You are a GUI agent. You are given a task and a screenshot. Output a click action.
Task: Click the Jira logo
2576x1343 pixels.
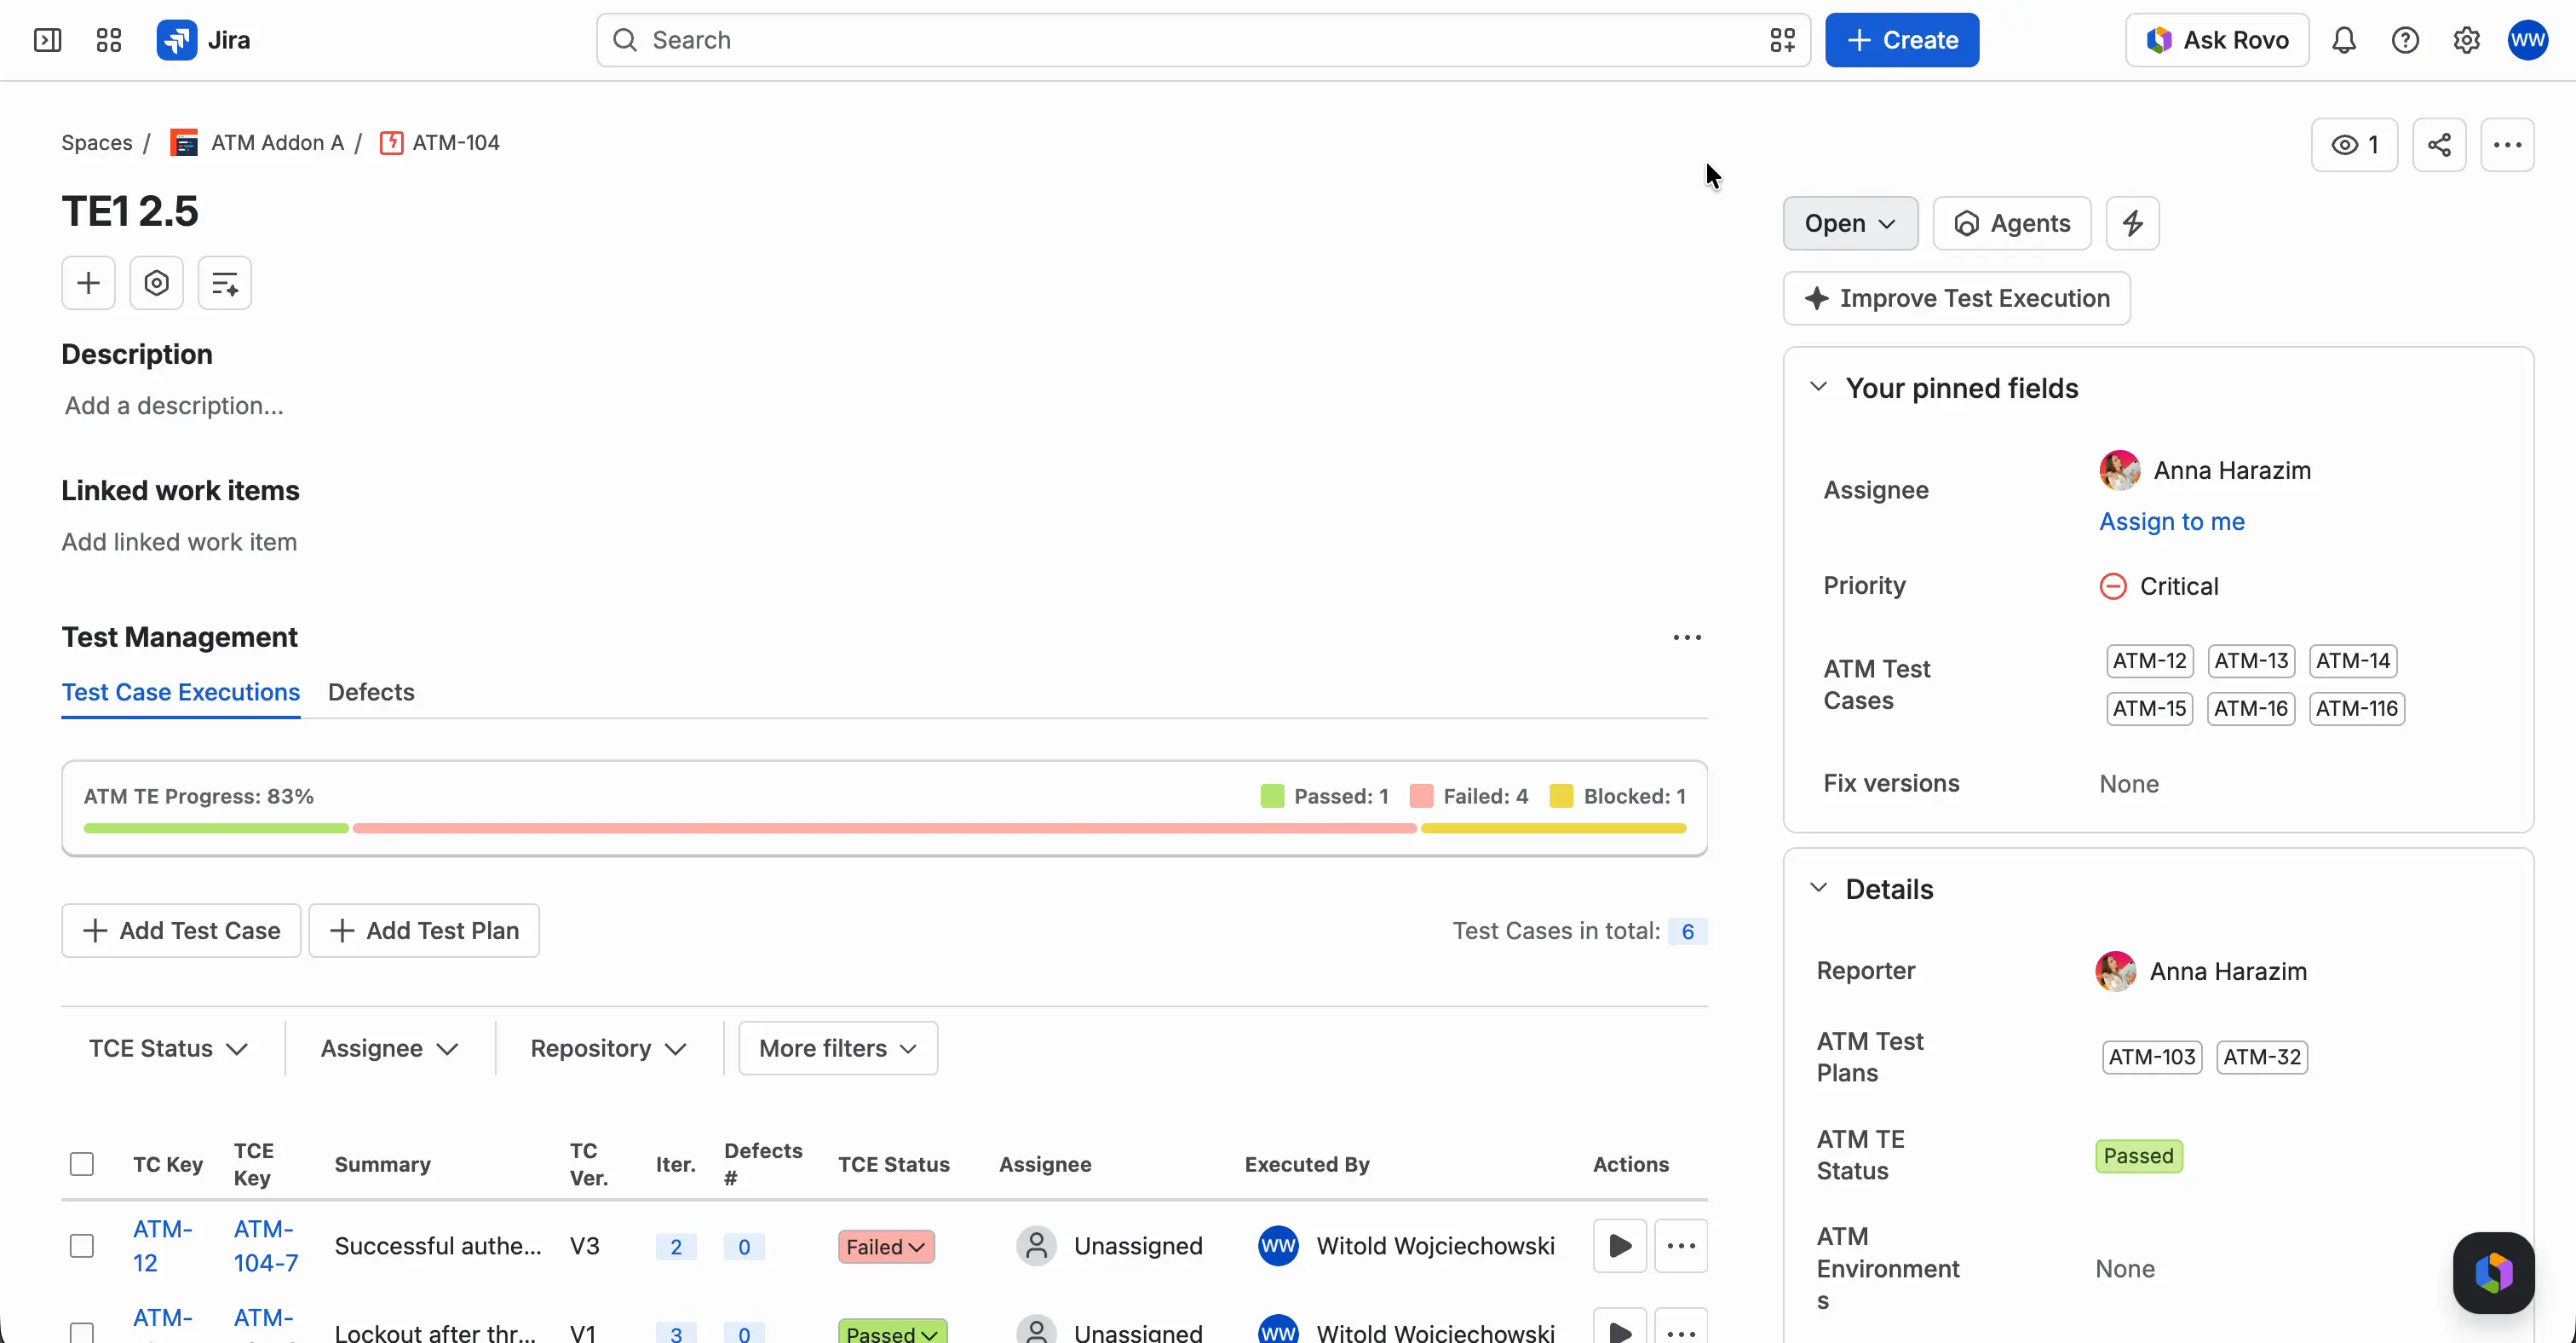pos(204,40)
